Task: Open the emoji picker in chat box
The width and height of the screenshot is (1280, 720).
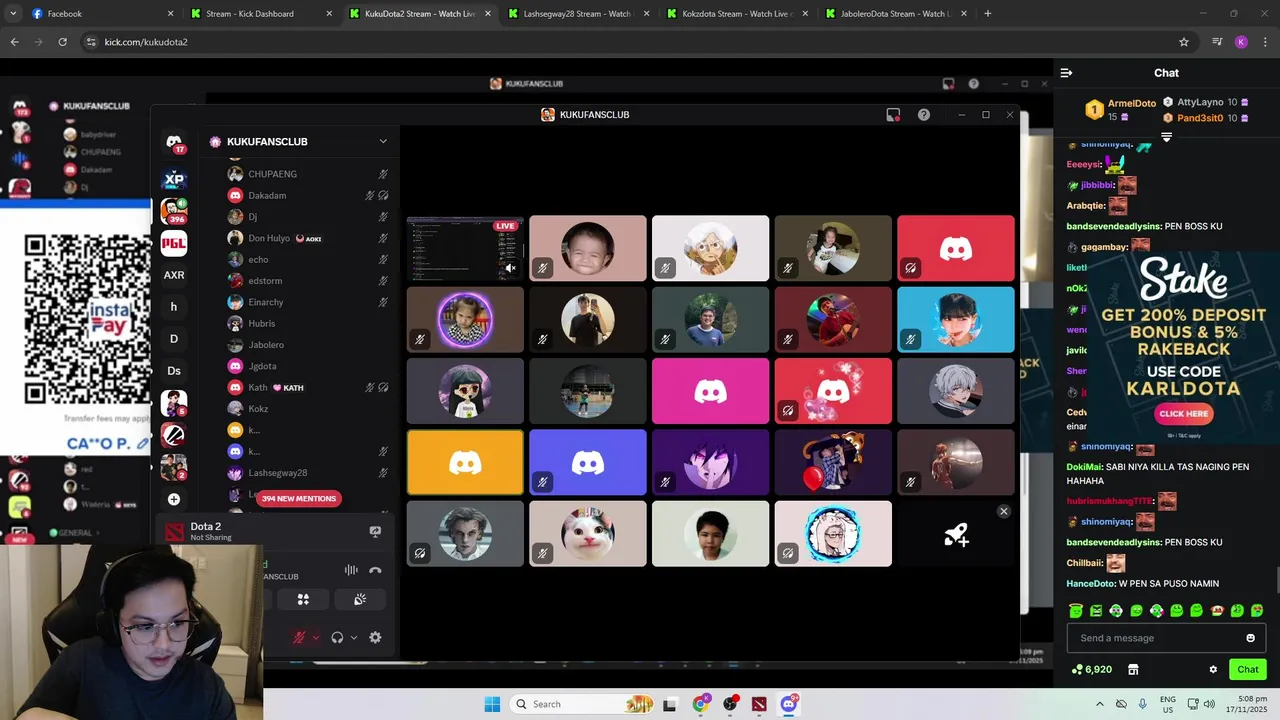Action: point(1250,638)
